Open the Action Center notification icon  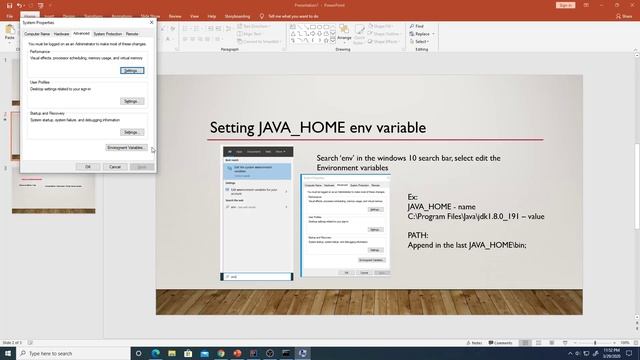point(629,353)
